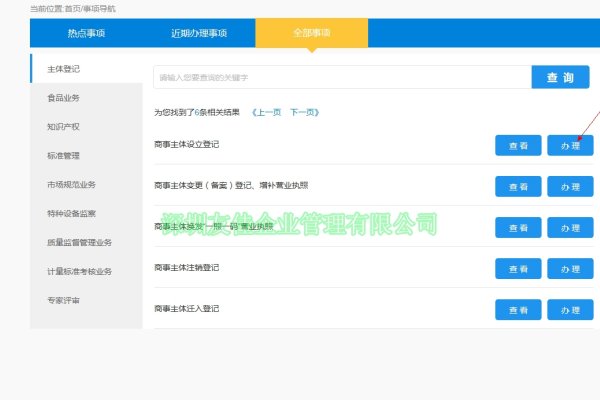
Task: Click 查看 for 商事主体迁入登记
Action: 518,310
